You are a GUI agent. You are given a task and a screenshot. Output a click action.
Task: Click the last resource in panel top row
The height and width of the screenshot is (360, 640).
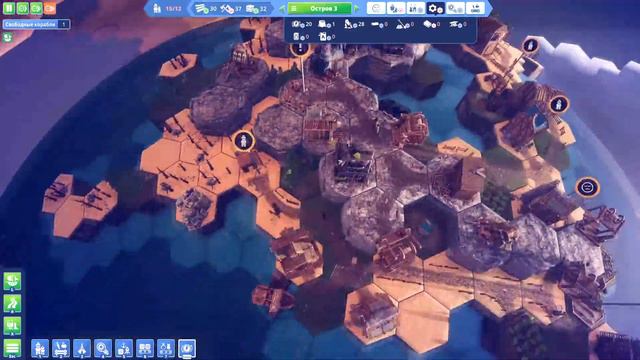point(458,24)
